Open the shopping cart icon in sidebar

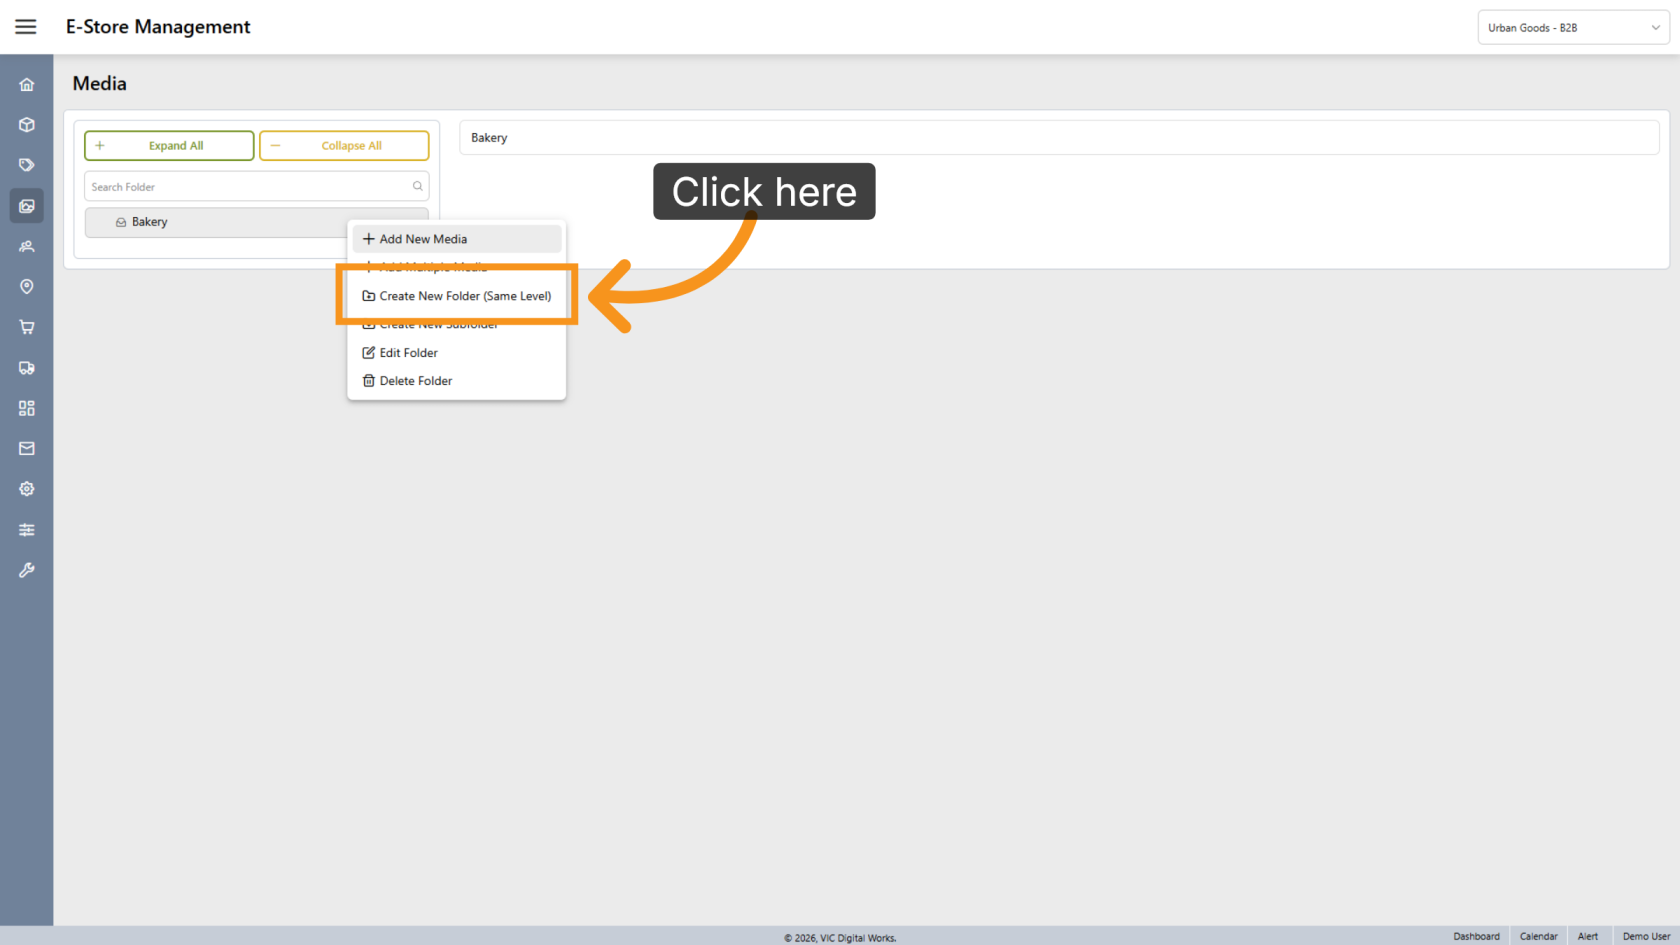point(27,327)
